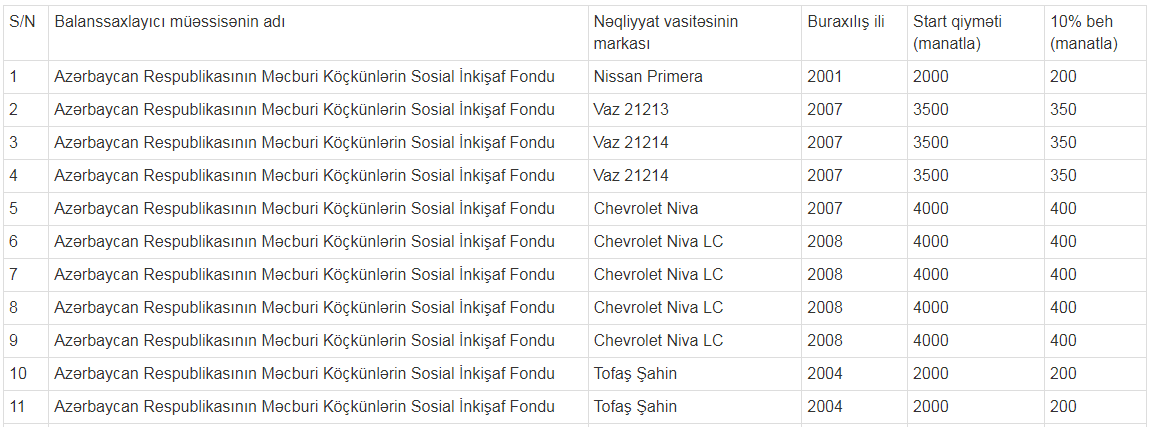1152x427 pixels.
Task: Click the Start qiyməti (manatla) header
Action: pos(957,33)
